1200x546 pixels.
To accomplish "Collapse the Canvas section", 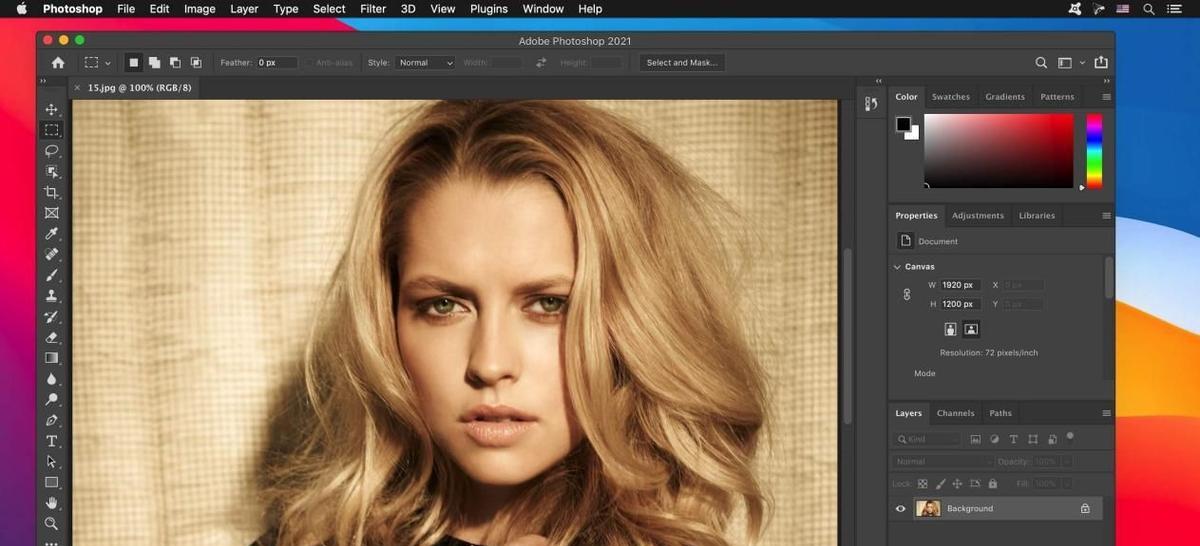I will 897,267.
